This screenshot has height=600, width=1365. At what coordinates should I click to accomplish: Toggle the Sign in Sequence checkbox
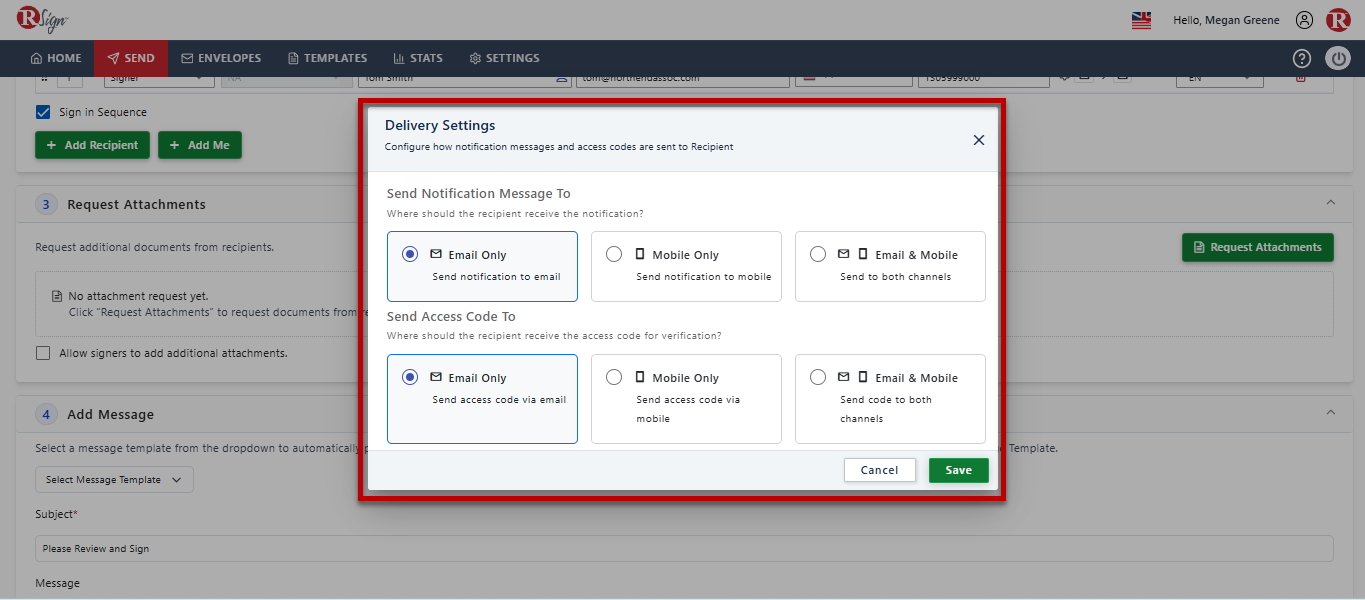[x=43, y=112]
